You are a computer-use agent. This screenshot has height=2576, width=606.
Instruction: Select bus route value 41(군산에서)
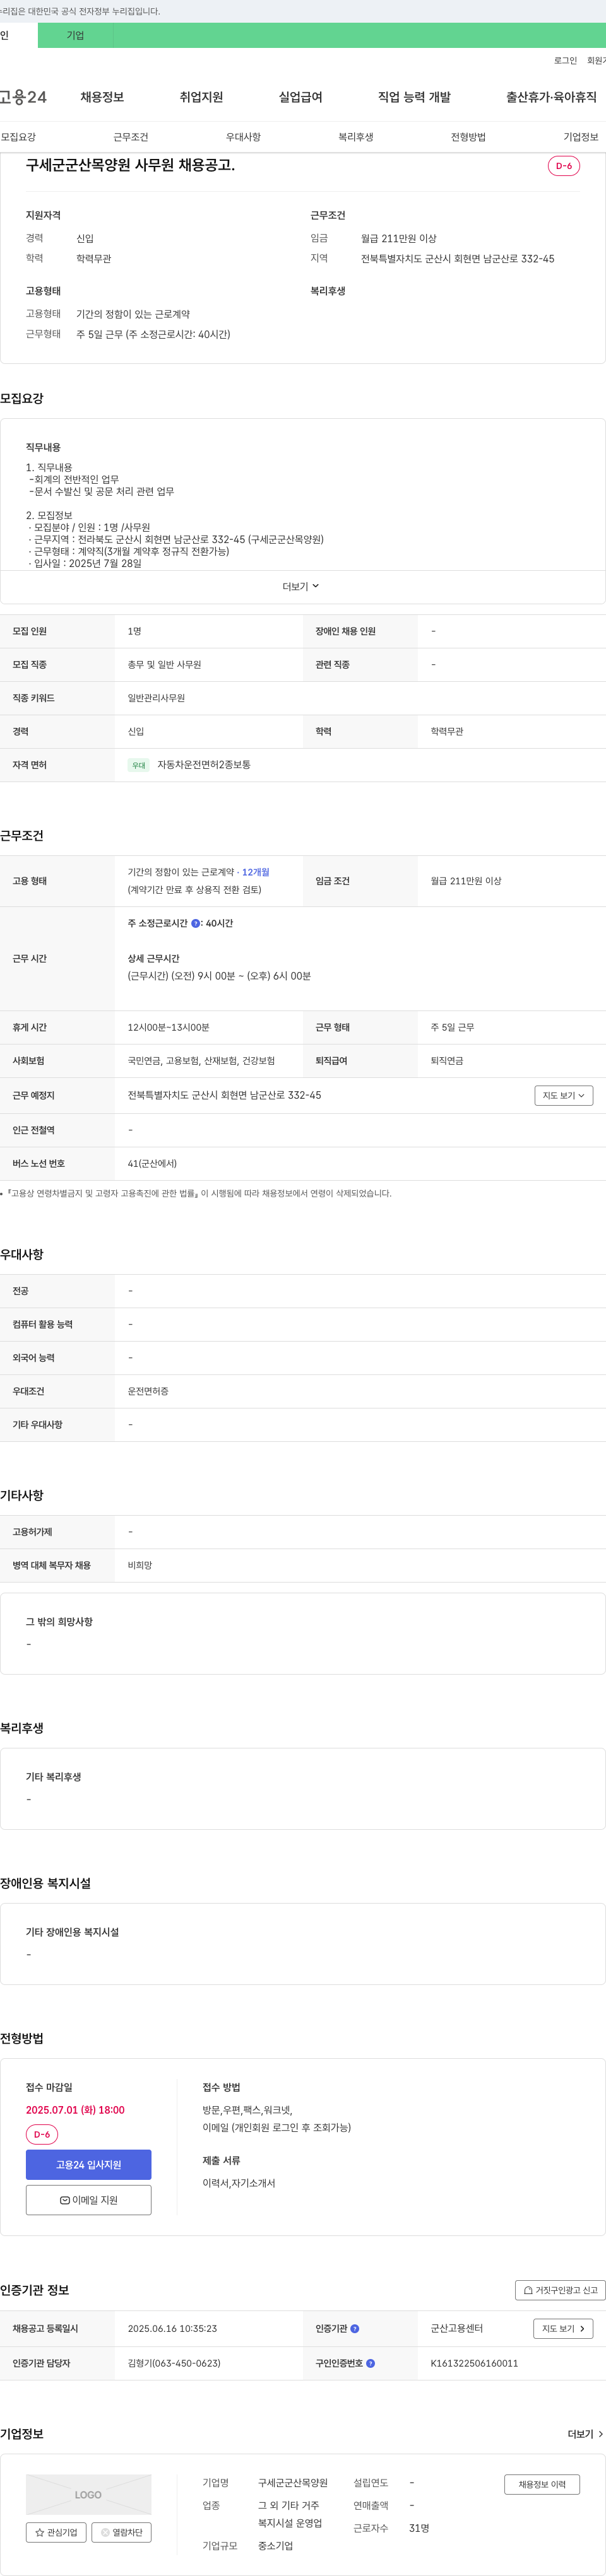pos(152,1164)
